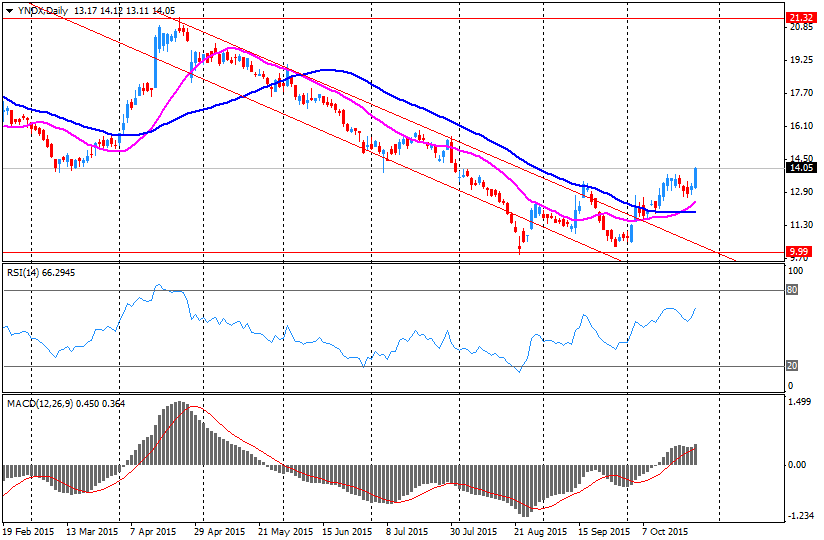Click the 30 Jul 2015 date label
The height and width of the screenshot is (540, 824).
tap(473, 532)
